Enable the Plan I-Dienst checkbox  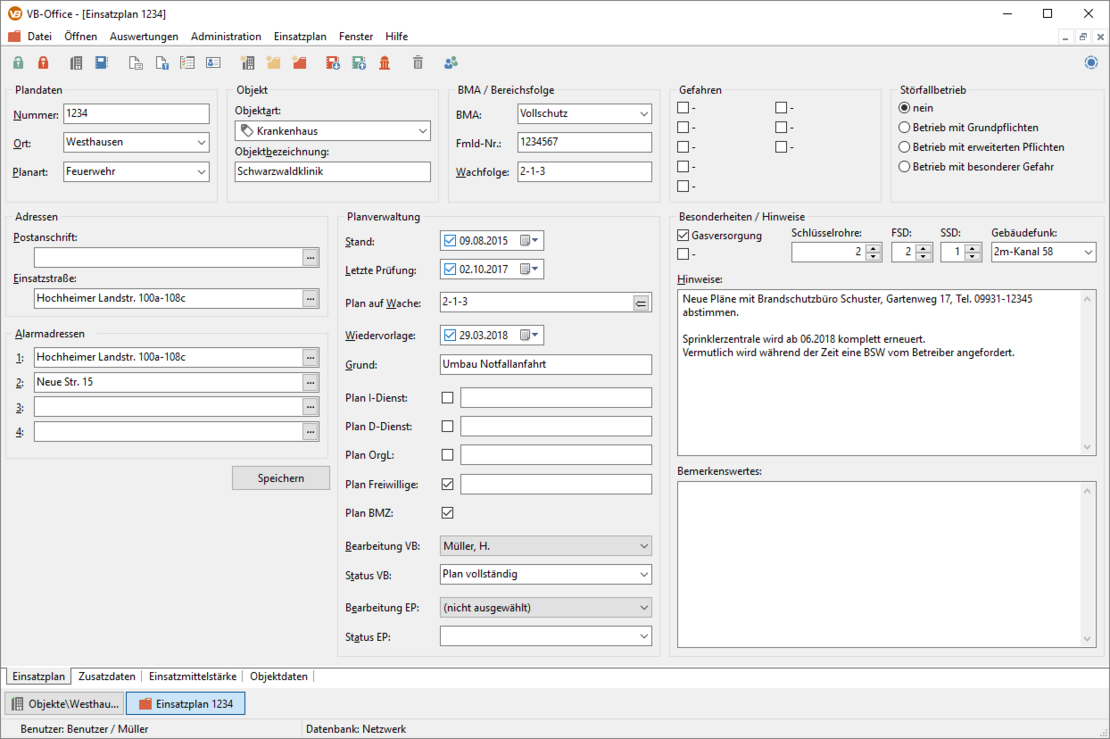447,398
